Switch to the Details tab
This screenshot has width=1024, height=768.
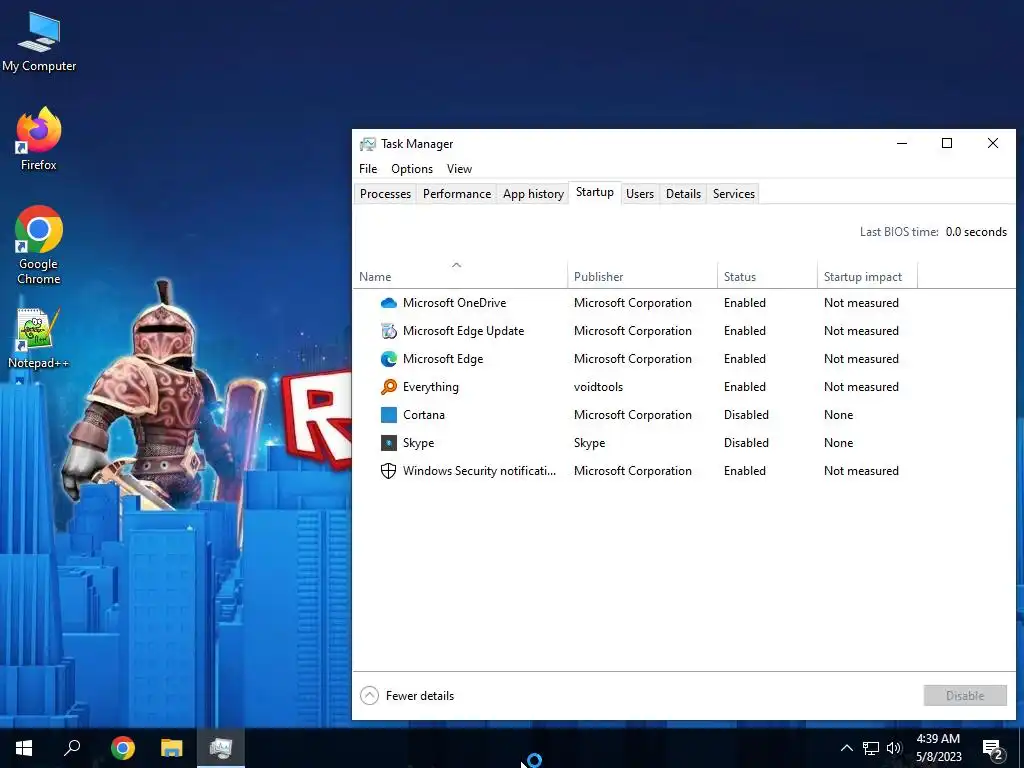tap(683, 194)
